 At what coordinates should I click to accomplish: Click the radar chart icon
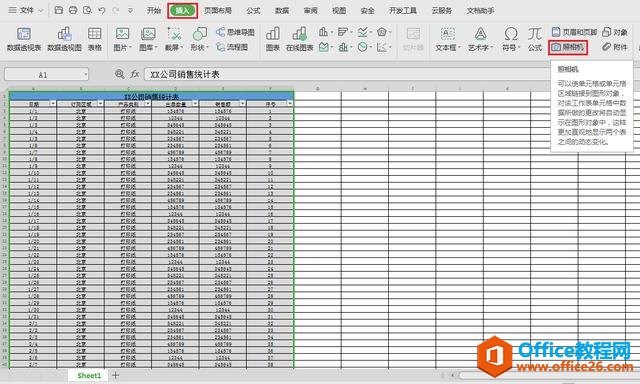(382, 32)
